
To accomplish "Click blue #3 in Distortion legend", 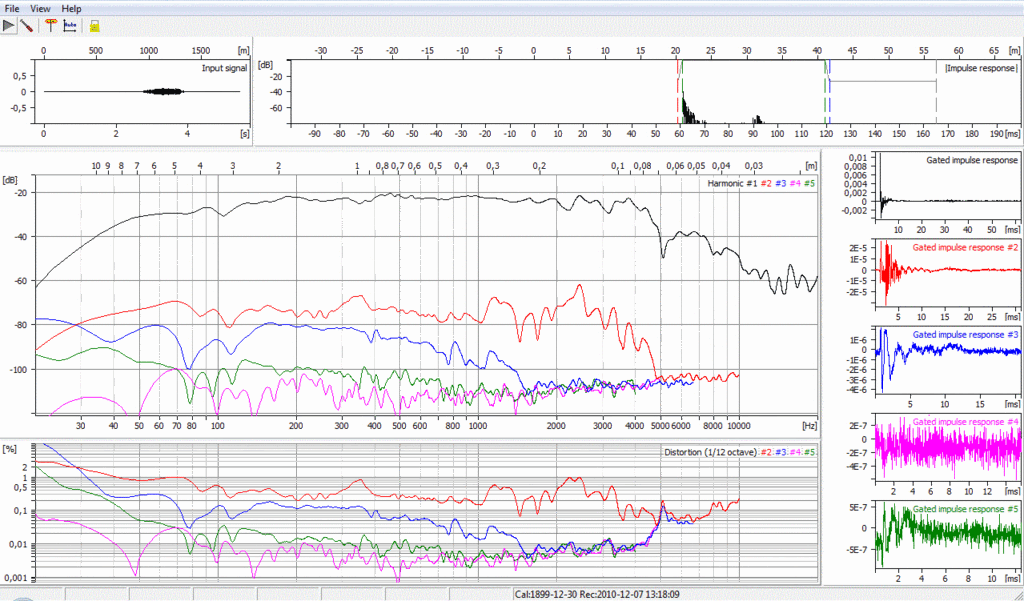I will pos(780,452).
